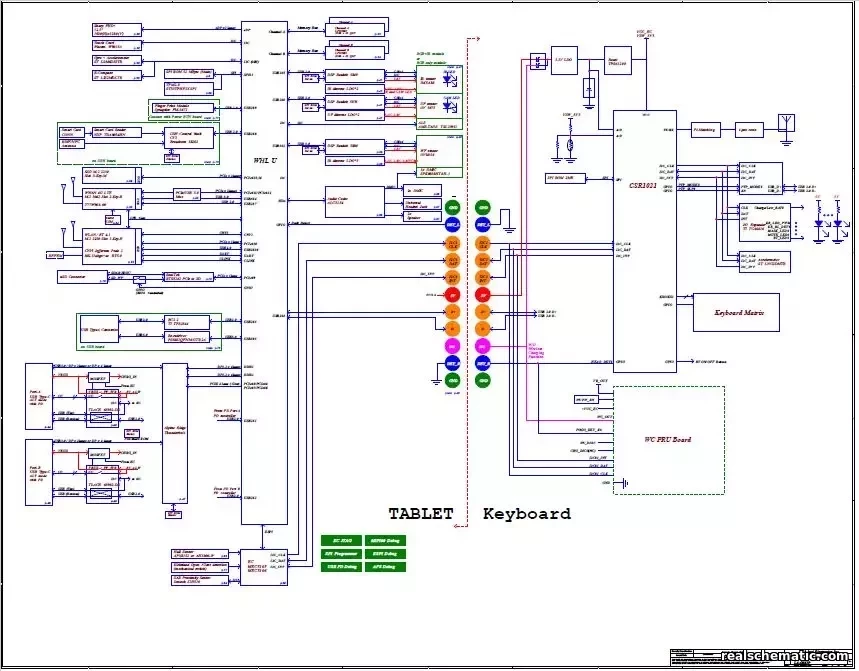Click the ground symbol on the WC PRU Board
The image size is (859, 671).
[624, 484]
